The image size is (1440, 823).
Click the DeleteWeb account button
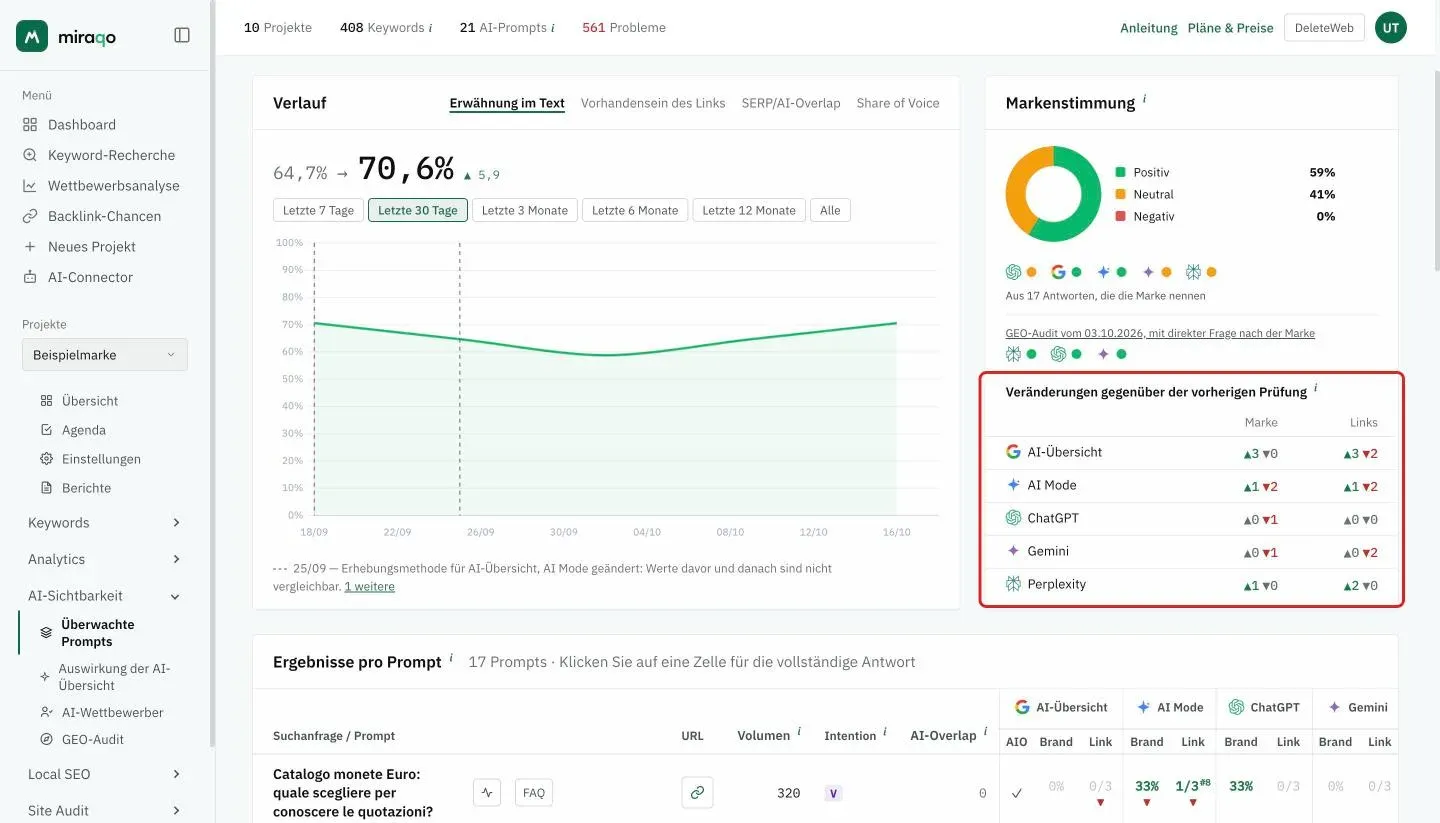click(1324, 28)
